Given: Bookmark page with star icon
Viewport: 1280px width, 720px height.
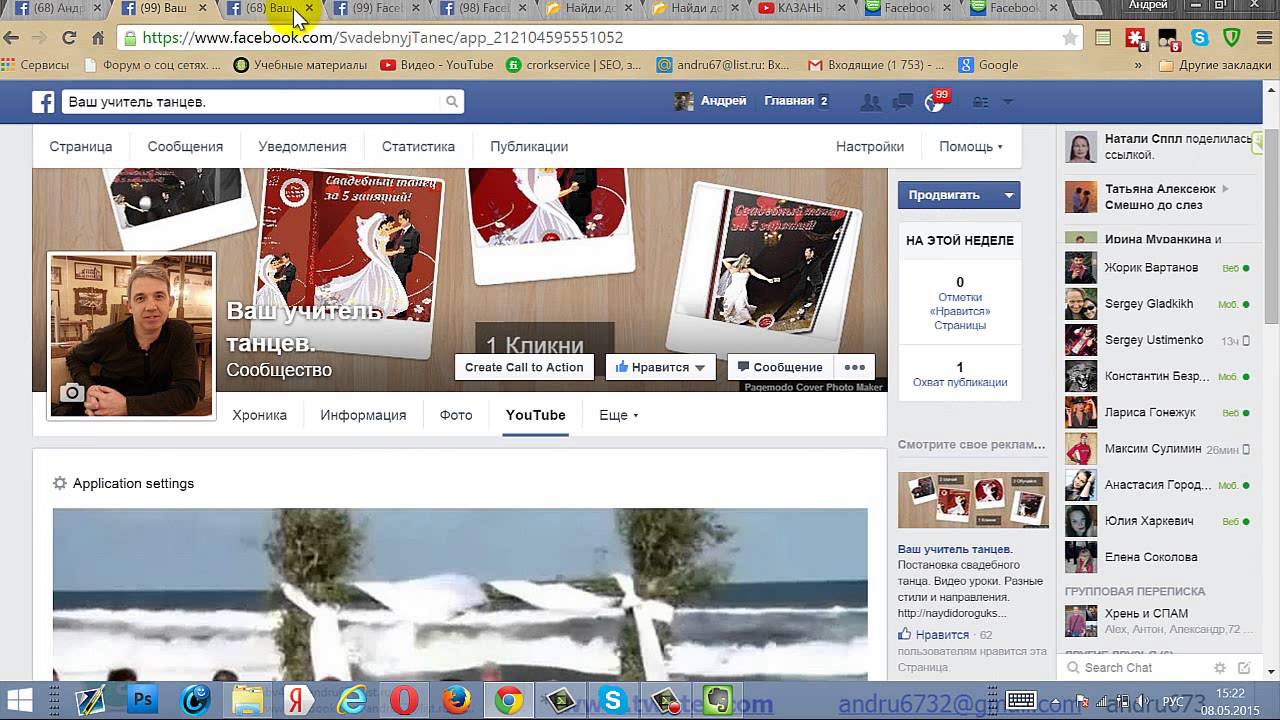Looking at the screenshot, I should click(1070, 38).
